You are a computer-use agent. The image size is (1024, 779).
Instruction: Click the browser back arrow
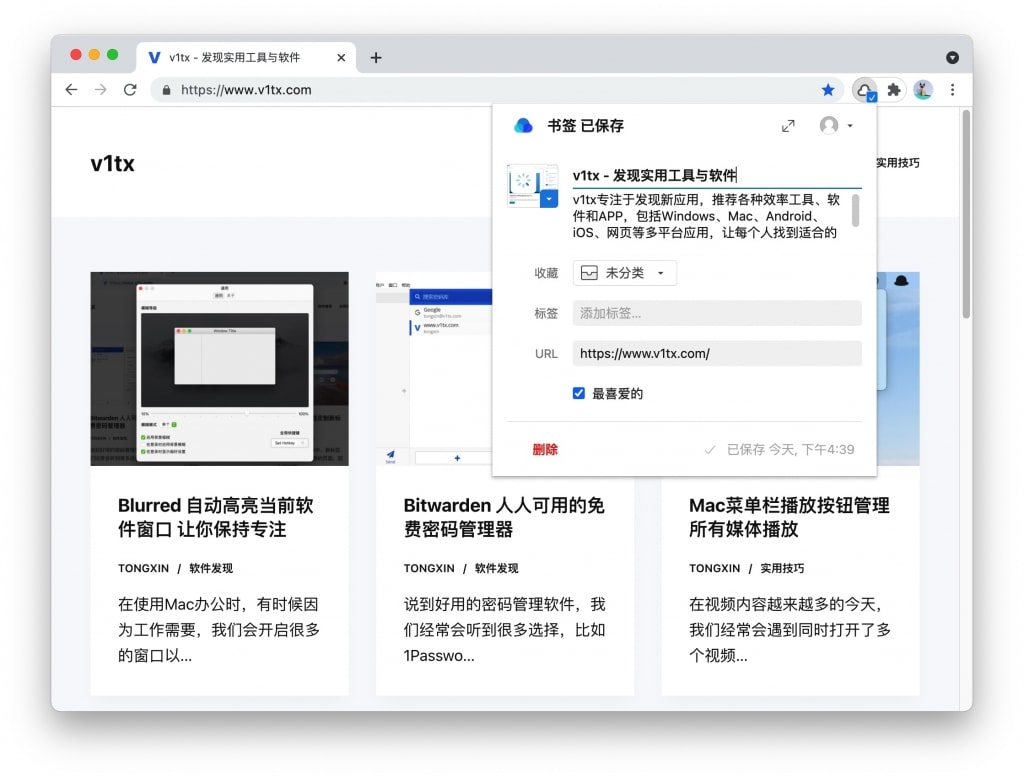[71, 89]
